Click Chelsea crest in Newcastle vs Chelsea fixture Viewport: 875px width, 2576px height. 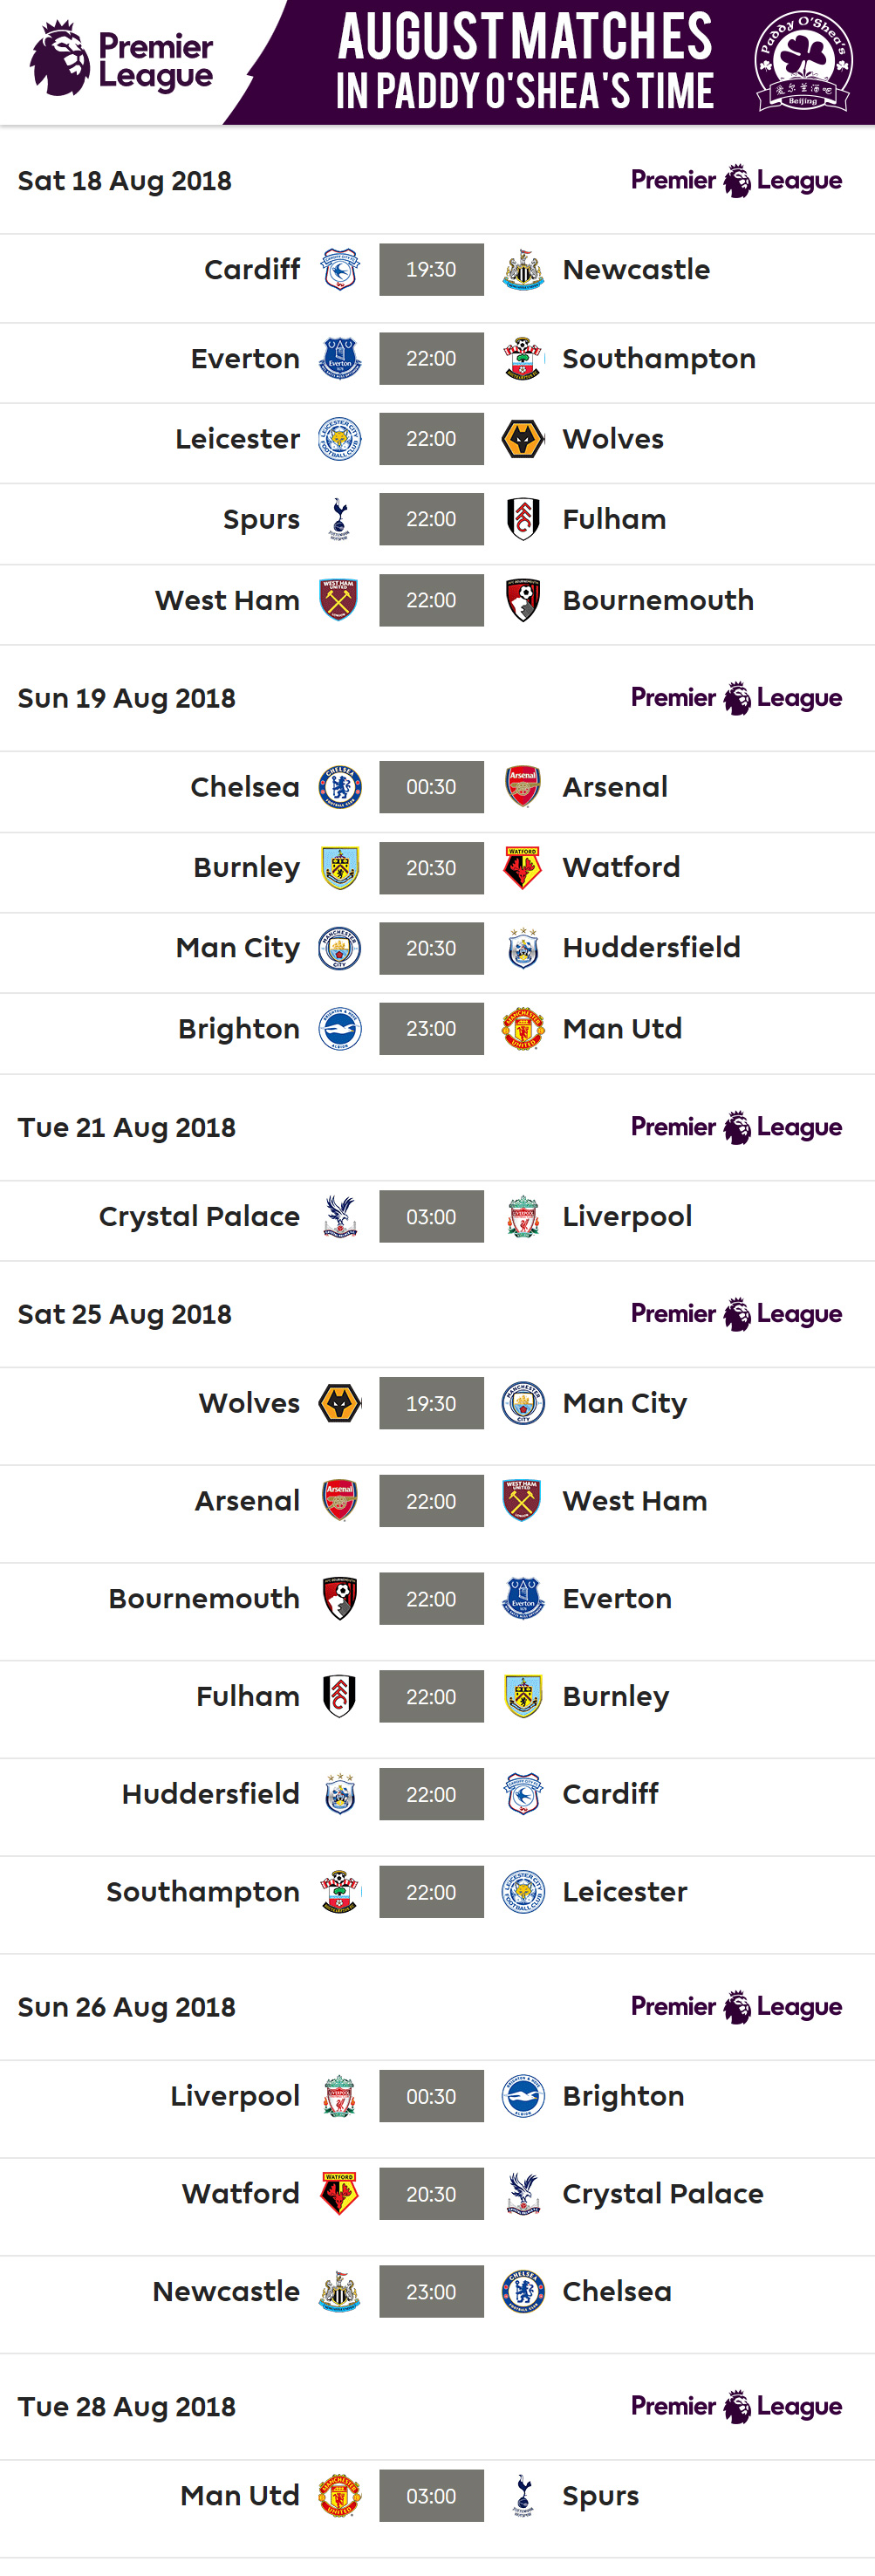pyautogui.click(x=522, y=2291)
